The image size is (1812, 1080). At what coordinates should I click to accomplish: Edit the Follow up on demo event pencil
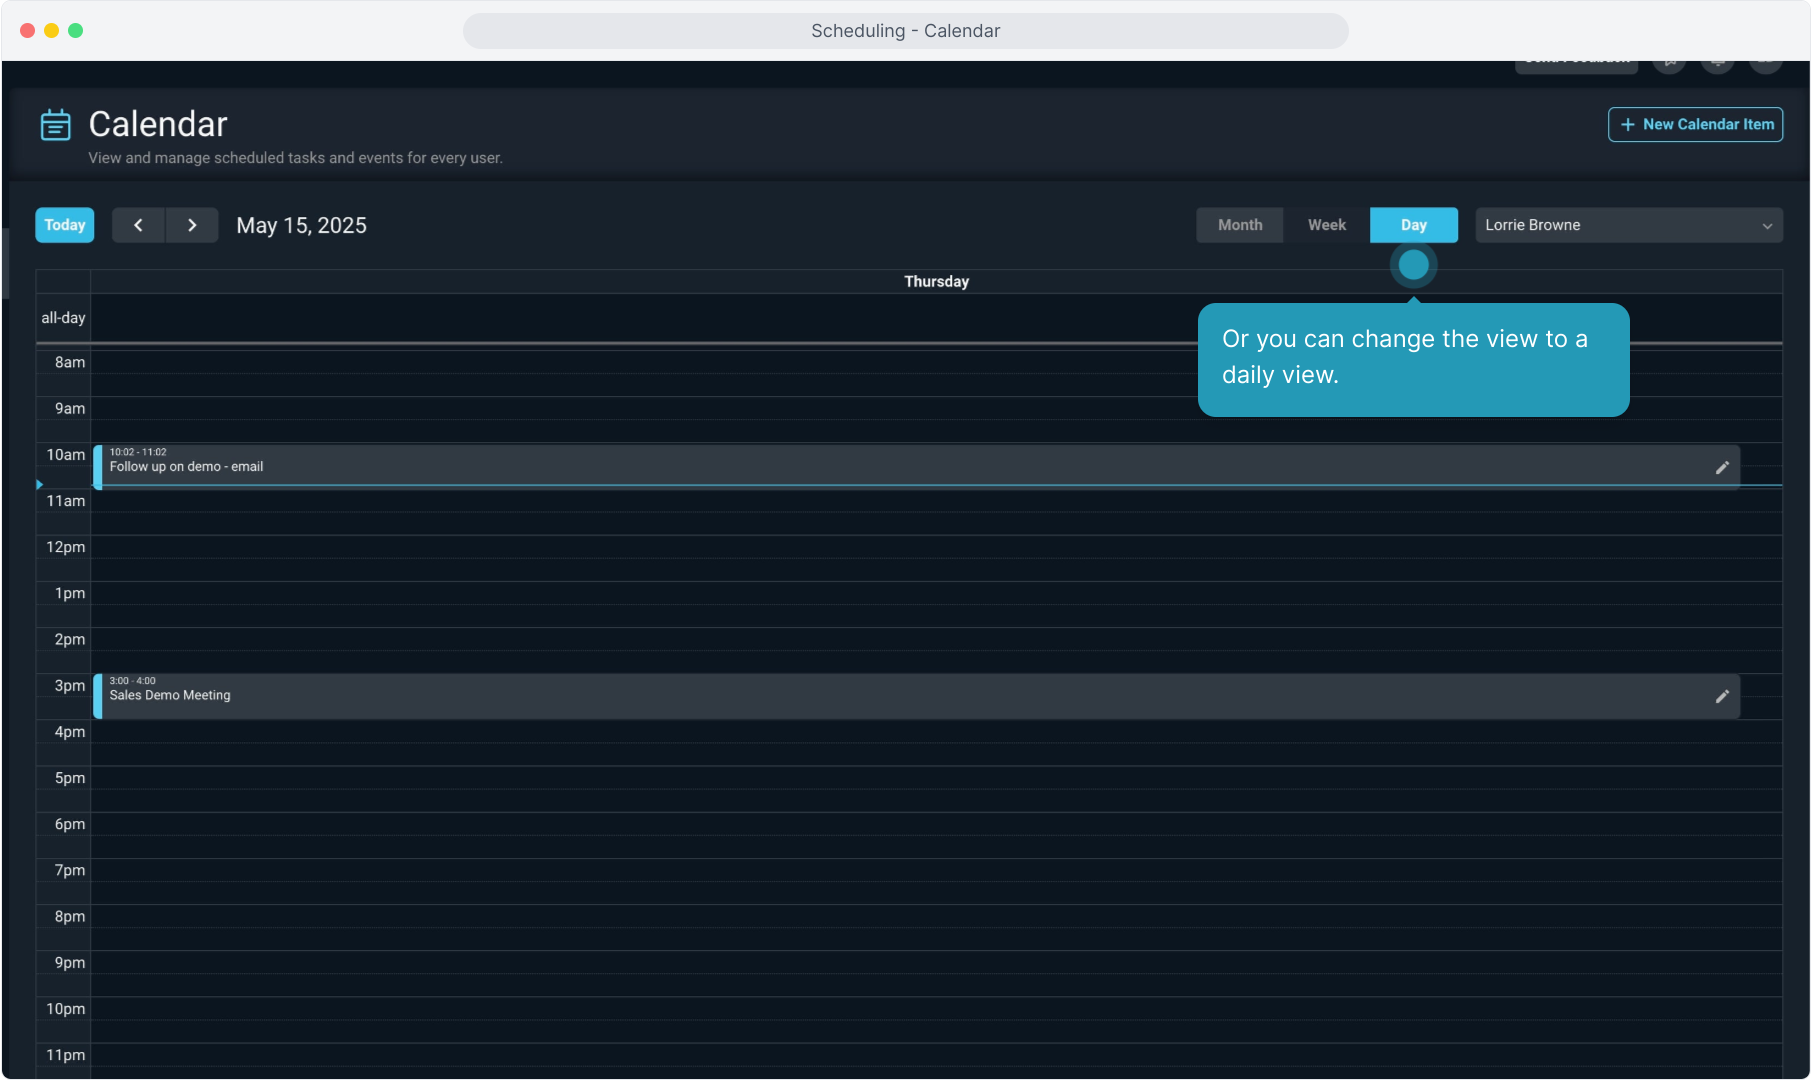(x=1722, y=467)
